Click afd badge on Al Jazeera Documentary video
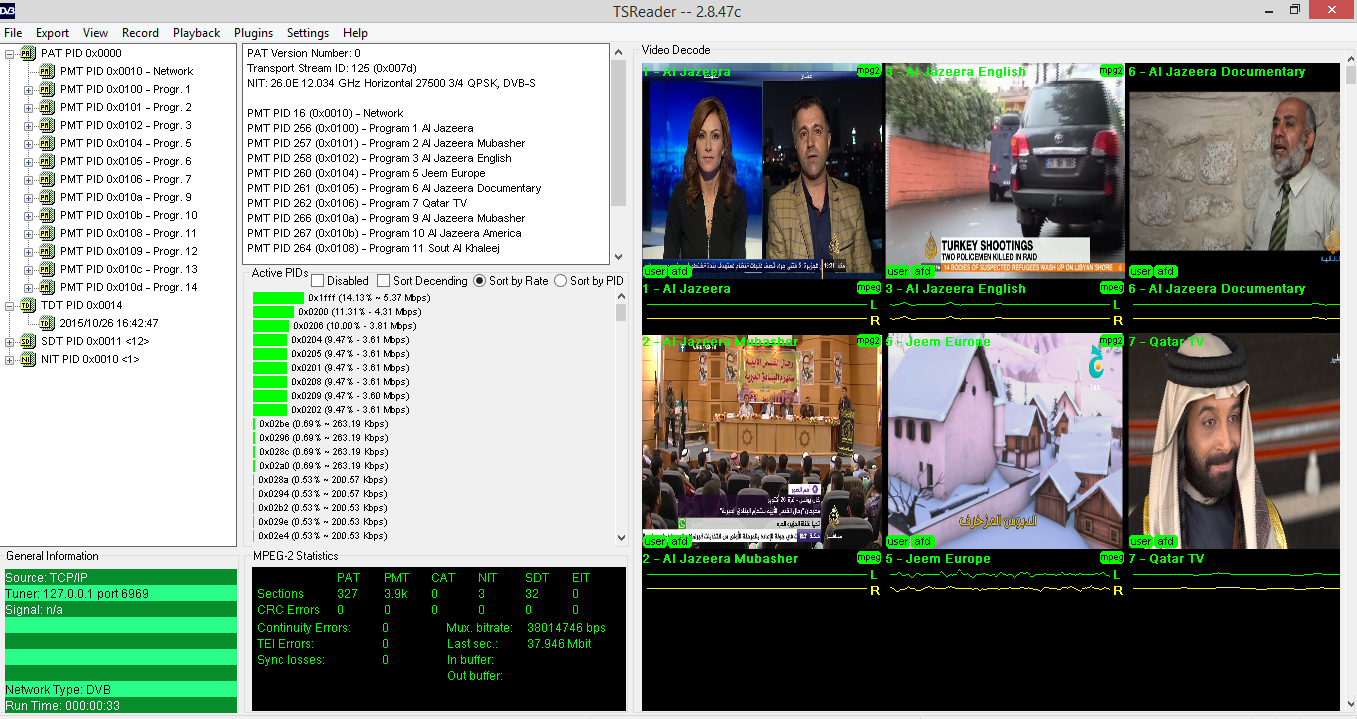This screenshot has height=719, width=1357. [1166, 271]
